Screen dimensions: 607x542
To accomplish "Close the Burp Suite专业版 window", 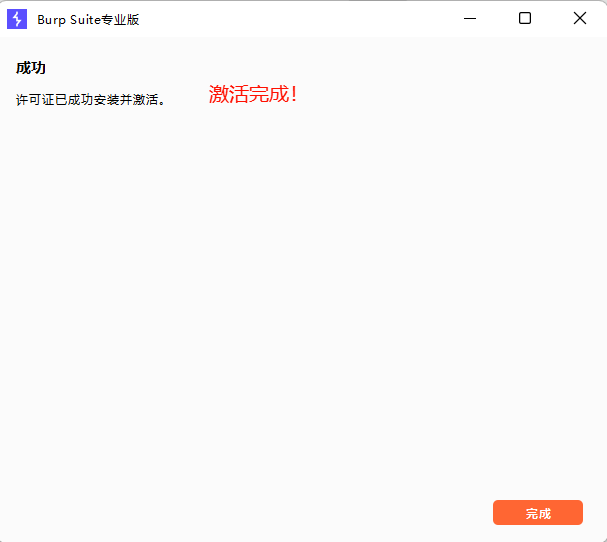I will (x=580, y=18).
